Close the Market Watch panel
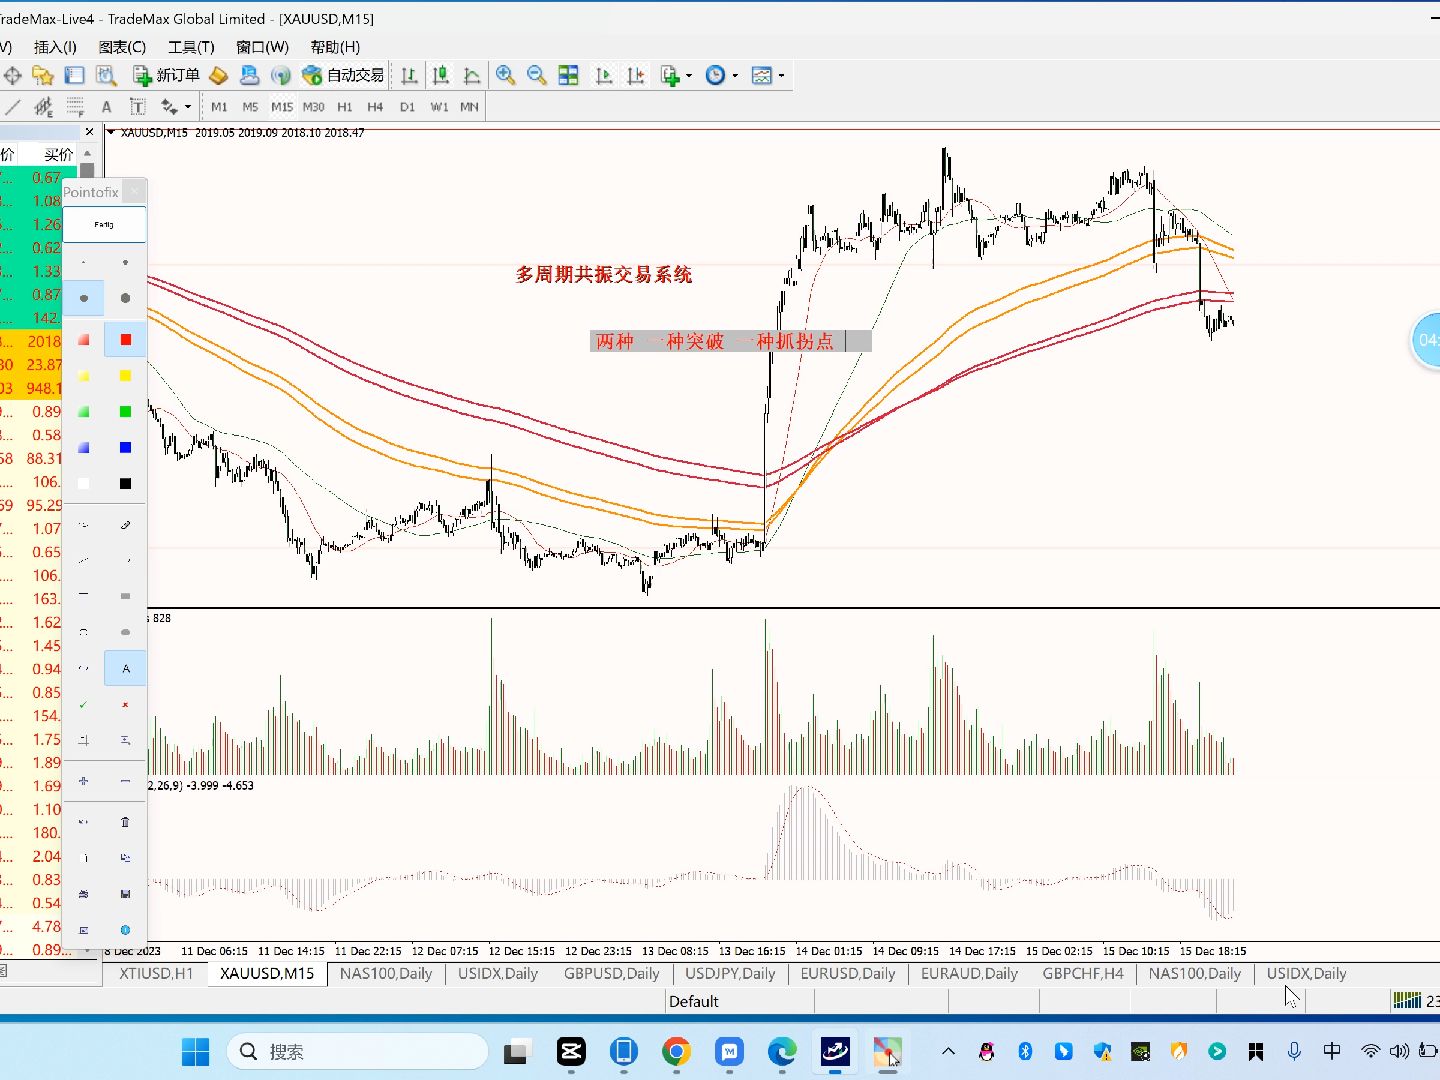 90,132
